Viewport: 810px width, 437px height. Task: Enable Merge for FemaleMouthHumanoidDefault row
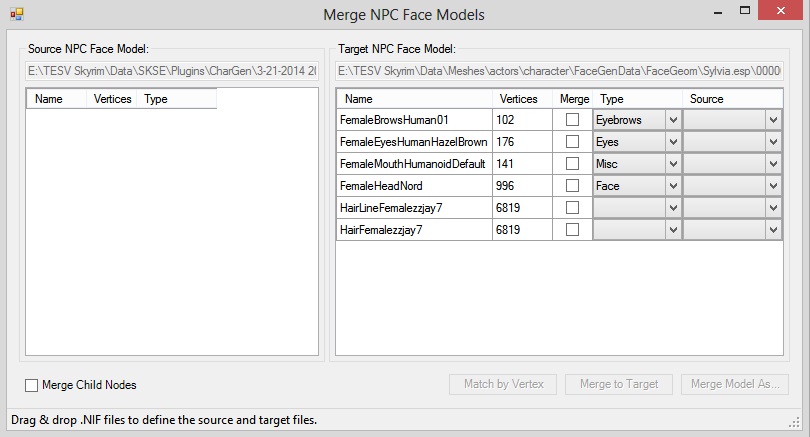coord(572,164)
